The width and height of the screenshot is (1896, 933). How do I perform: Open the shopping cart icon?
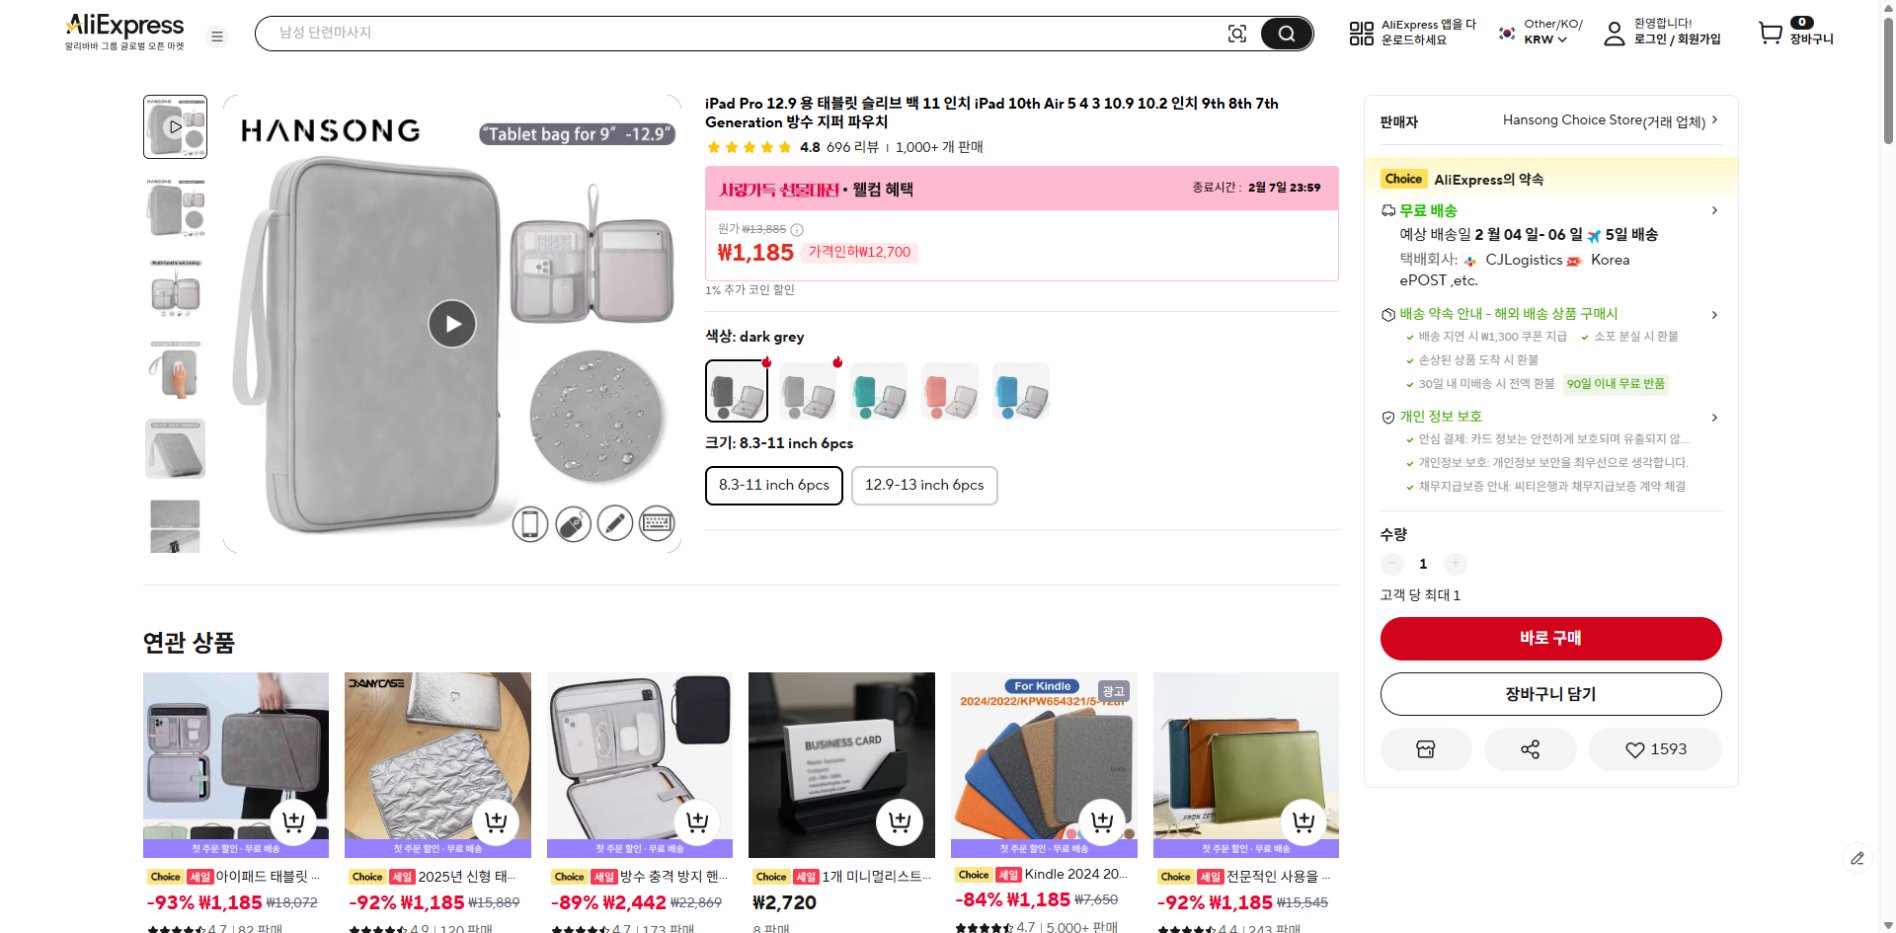pos(1770,33)
